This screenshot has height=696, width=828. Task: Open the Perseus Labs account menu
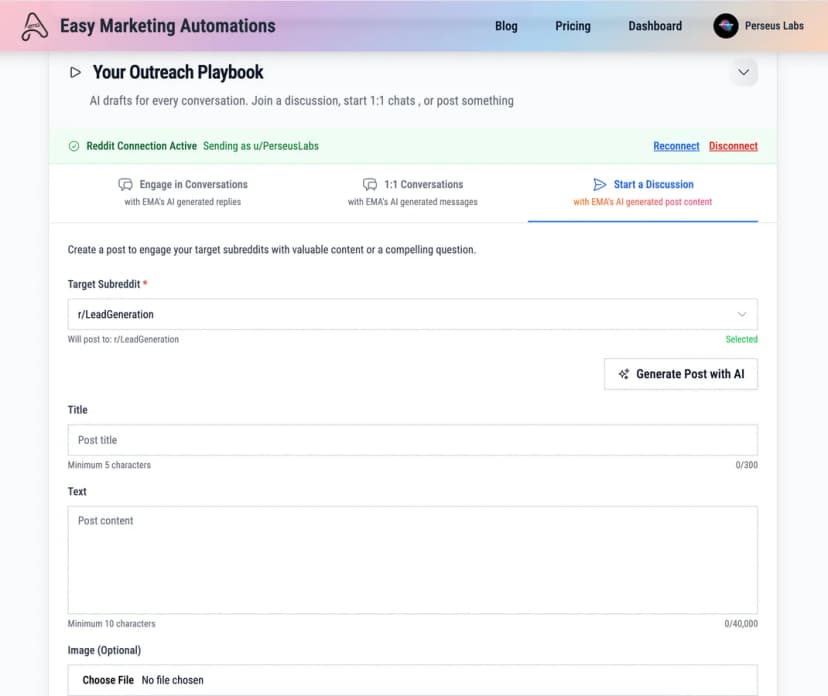click(x=758, y=25)
